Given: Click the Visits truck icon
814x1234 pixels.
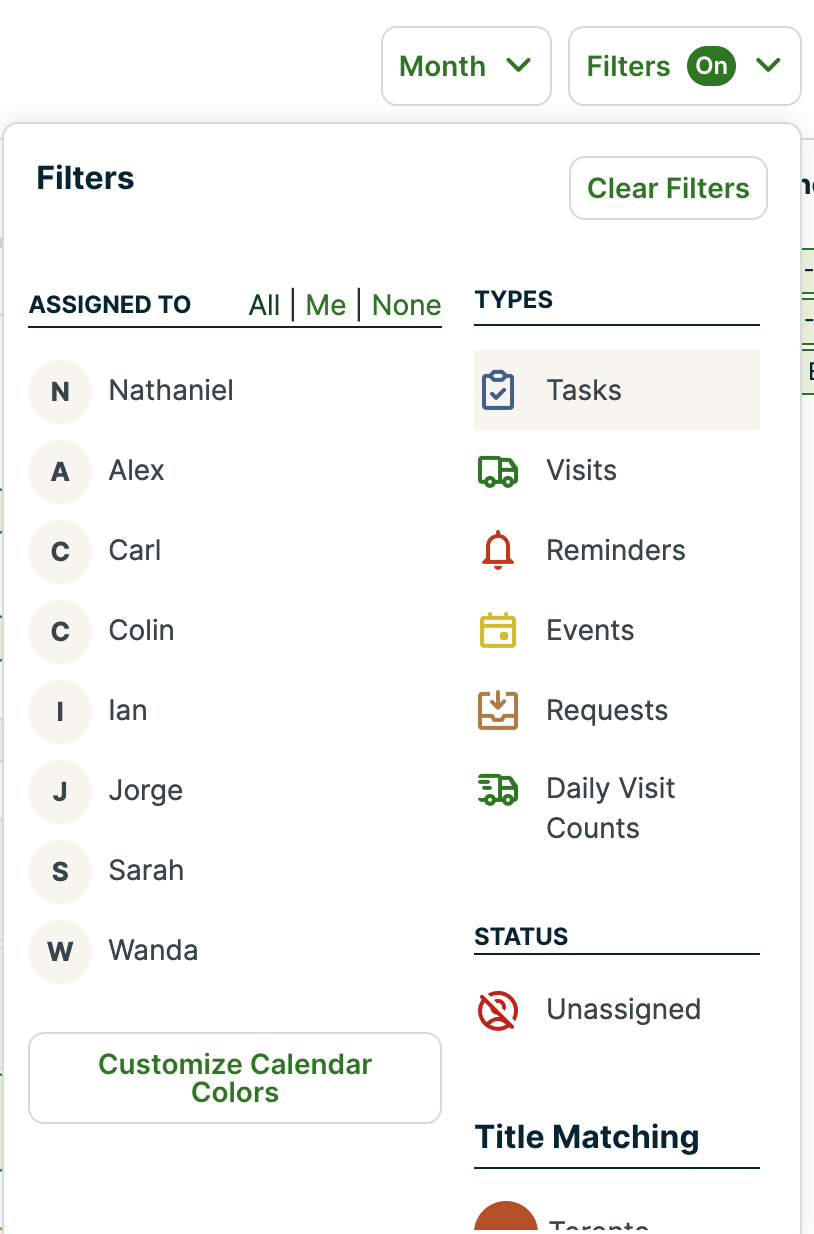Looking at the screenshot, I should point(498,470).
